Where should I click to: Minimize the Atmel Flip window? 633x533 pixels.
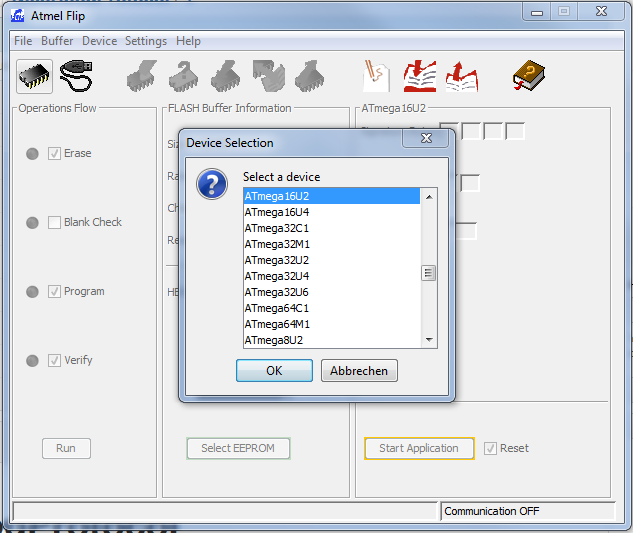pos(537,12)
